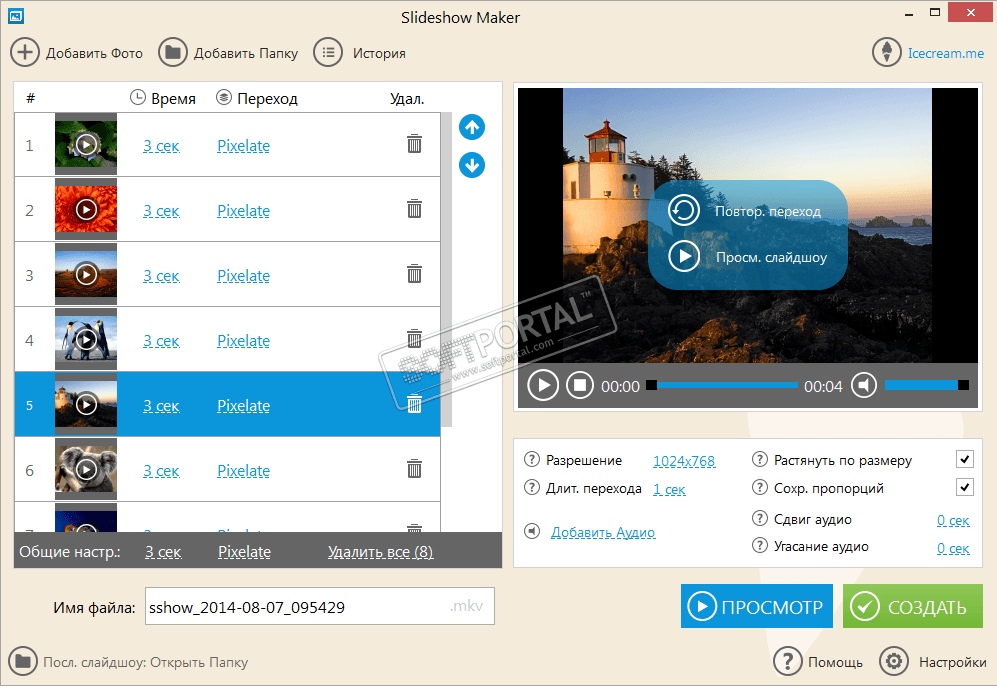Click Удалить все (8) link
997x686 pixels.
click(381, 552)
